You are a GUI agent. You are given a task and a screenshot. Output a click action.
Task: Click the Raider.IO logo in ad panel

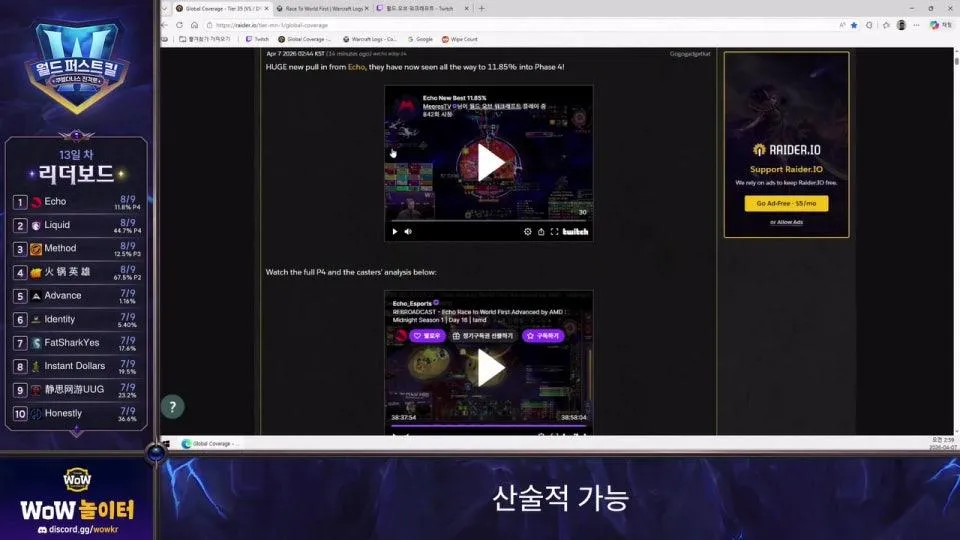point(786,150)
